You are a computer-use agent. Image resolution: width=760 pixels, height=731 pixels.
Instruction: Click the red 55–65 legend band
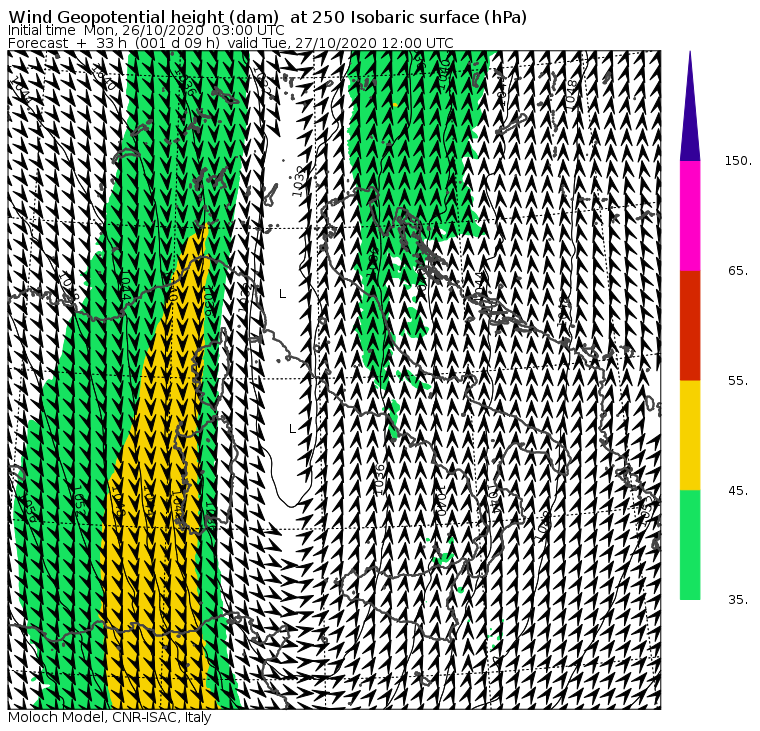690,325
